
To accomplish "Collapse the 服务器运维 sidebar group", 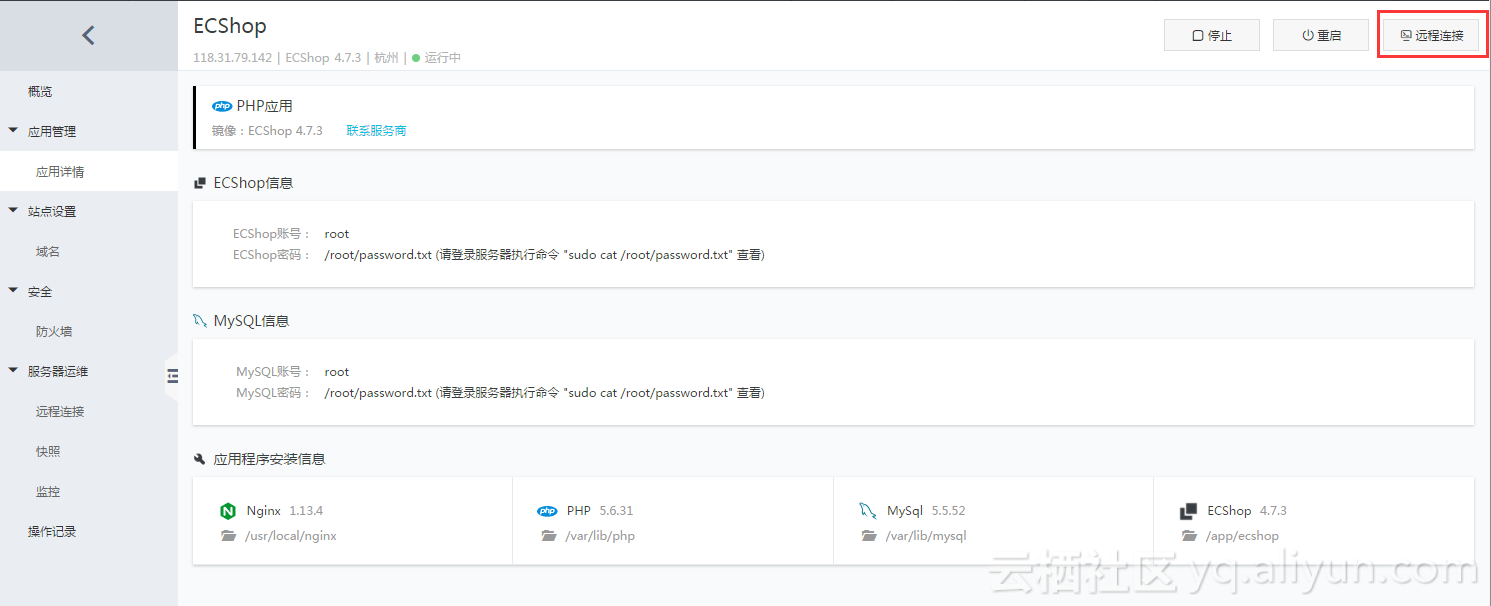I will [13, 371].
